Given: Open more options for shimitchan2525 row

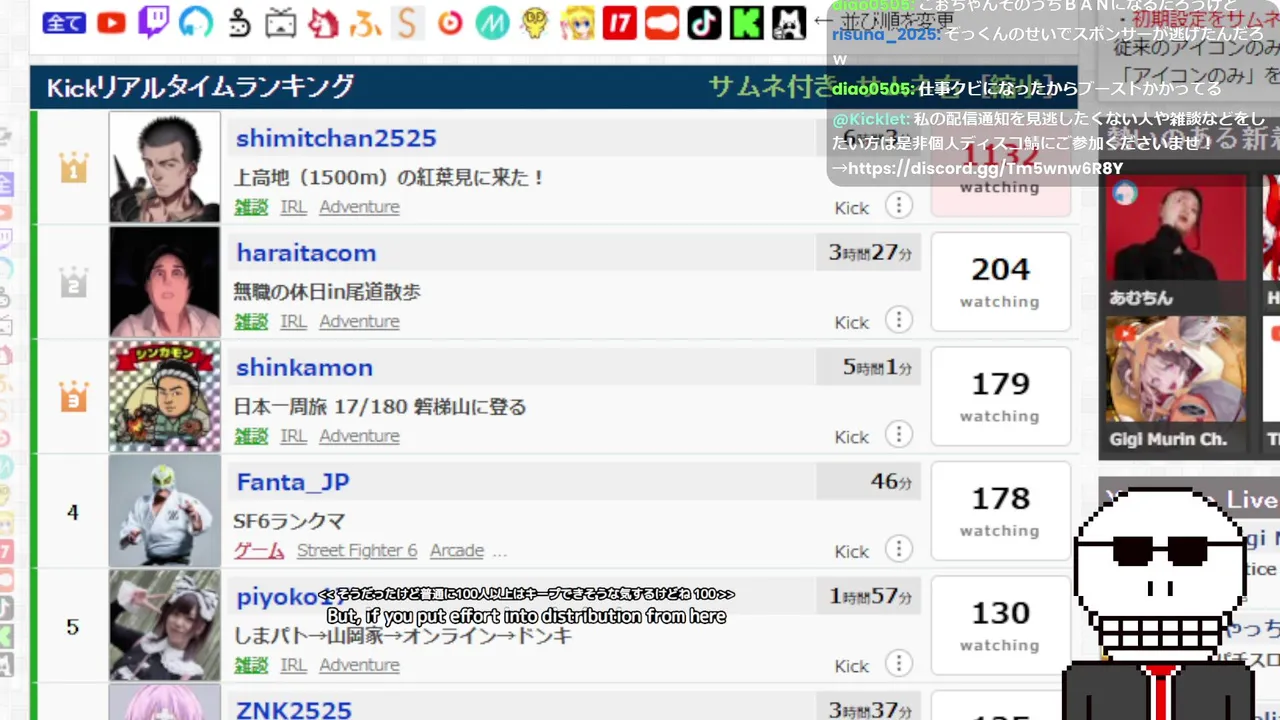Looking at the screenshot, I should point(899,205).
